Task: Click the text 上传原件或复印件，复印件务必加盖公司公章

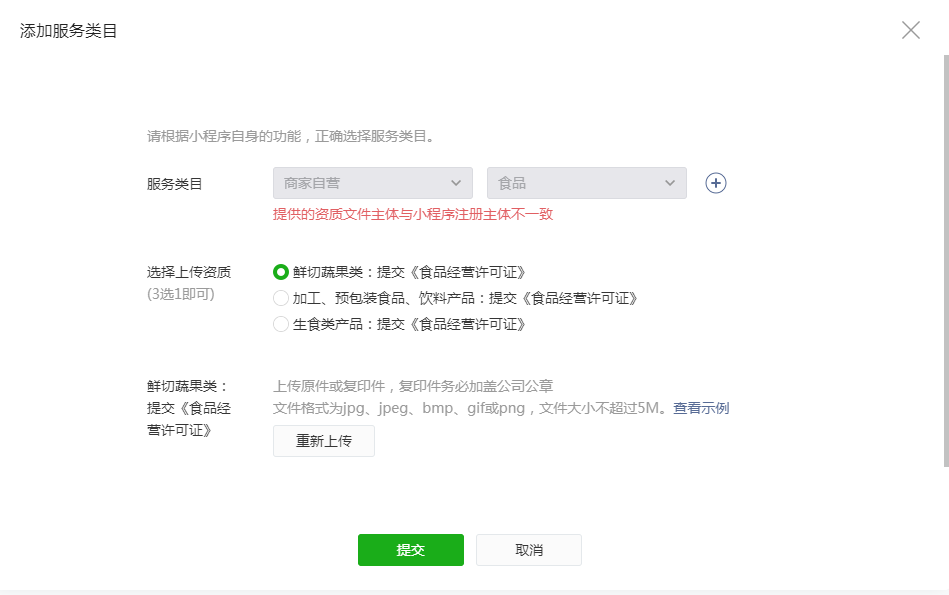Action: (413, 386)
